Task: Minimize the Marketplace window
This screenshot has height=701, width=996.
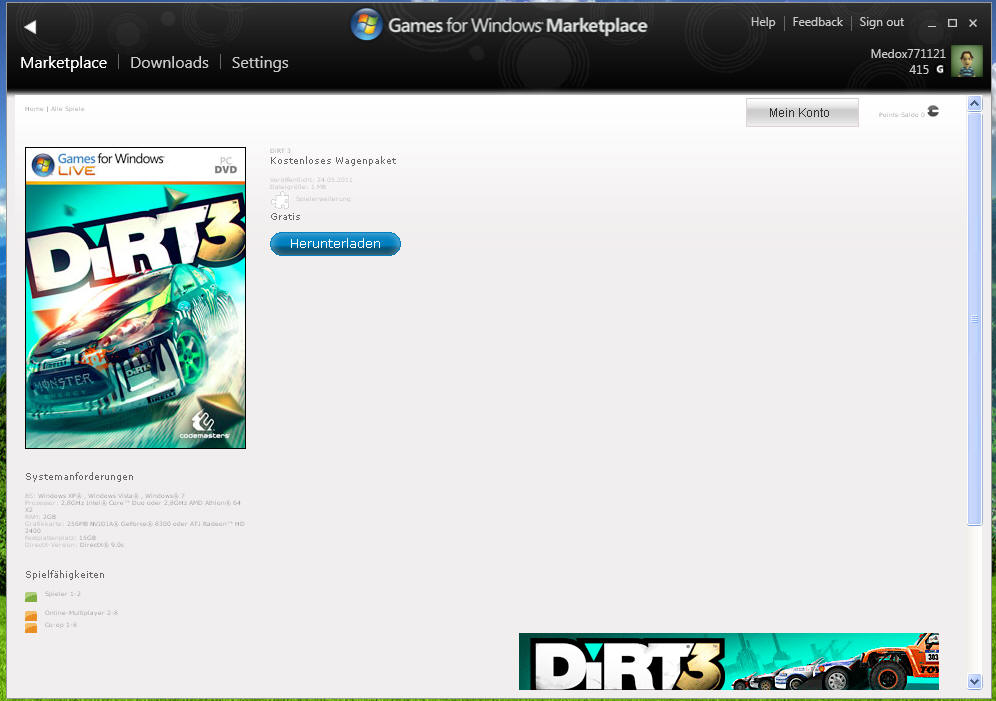Action: (x=932, y=23)
